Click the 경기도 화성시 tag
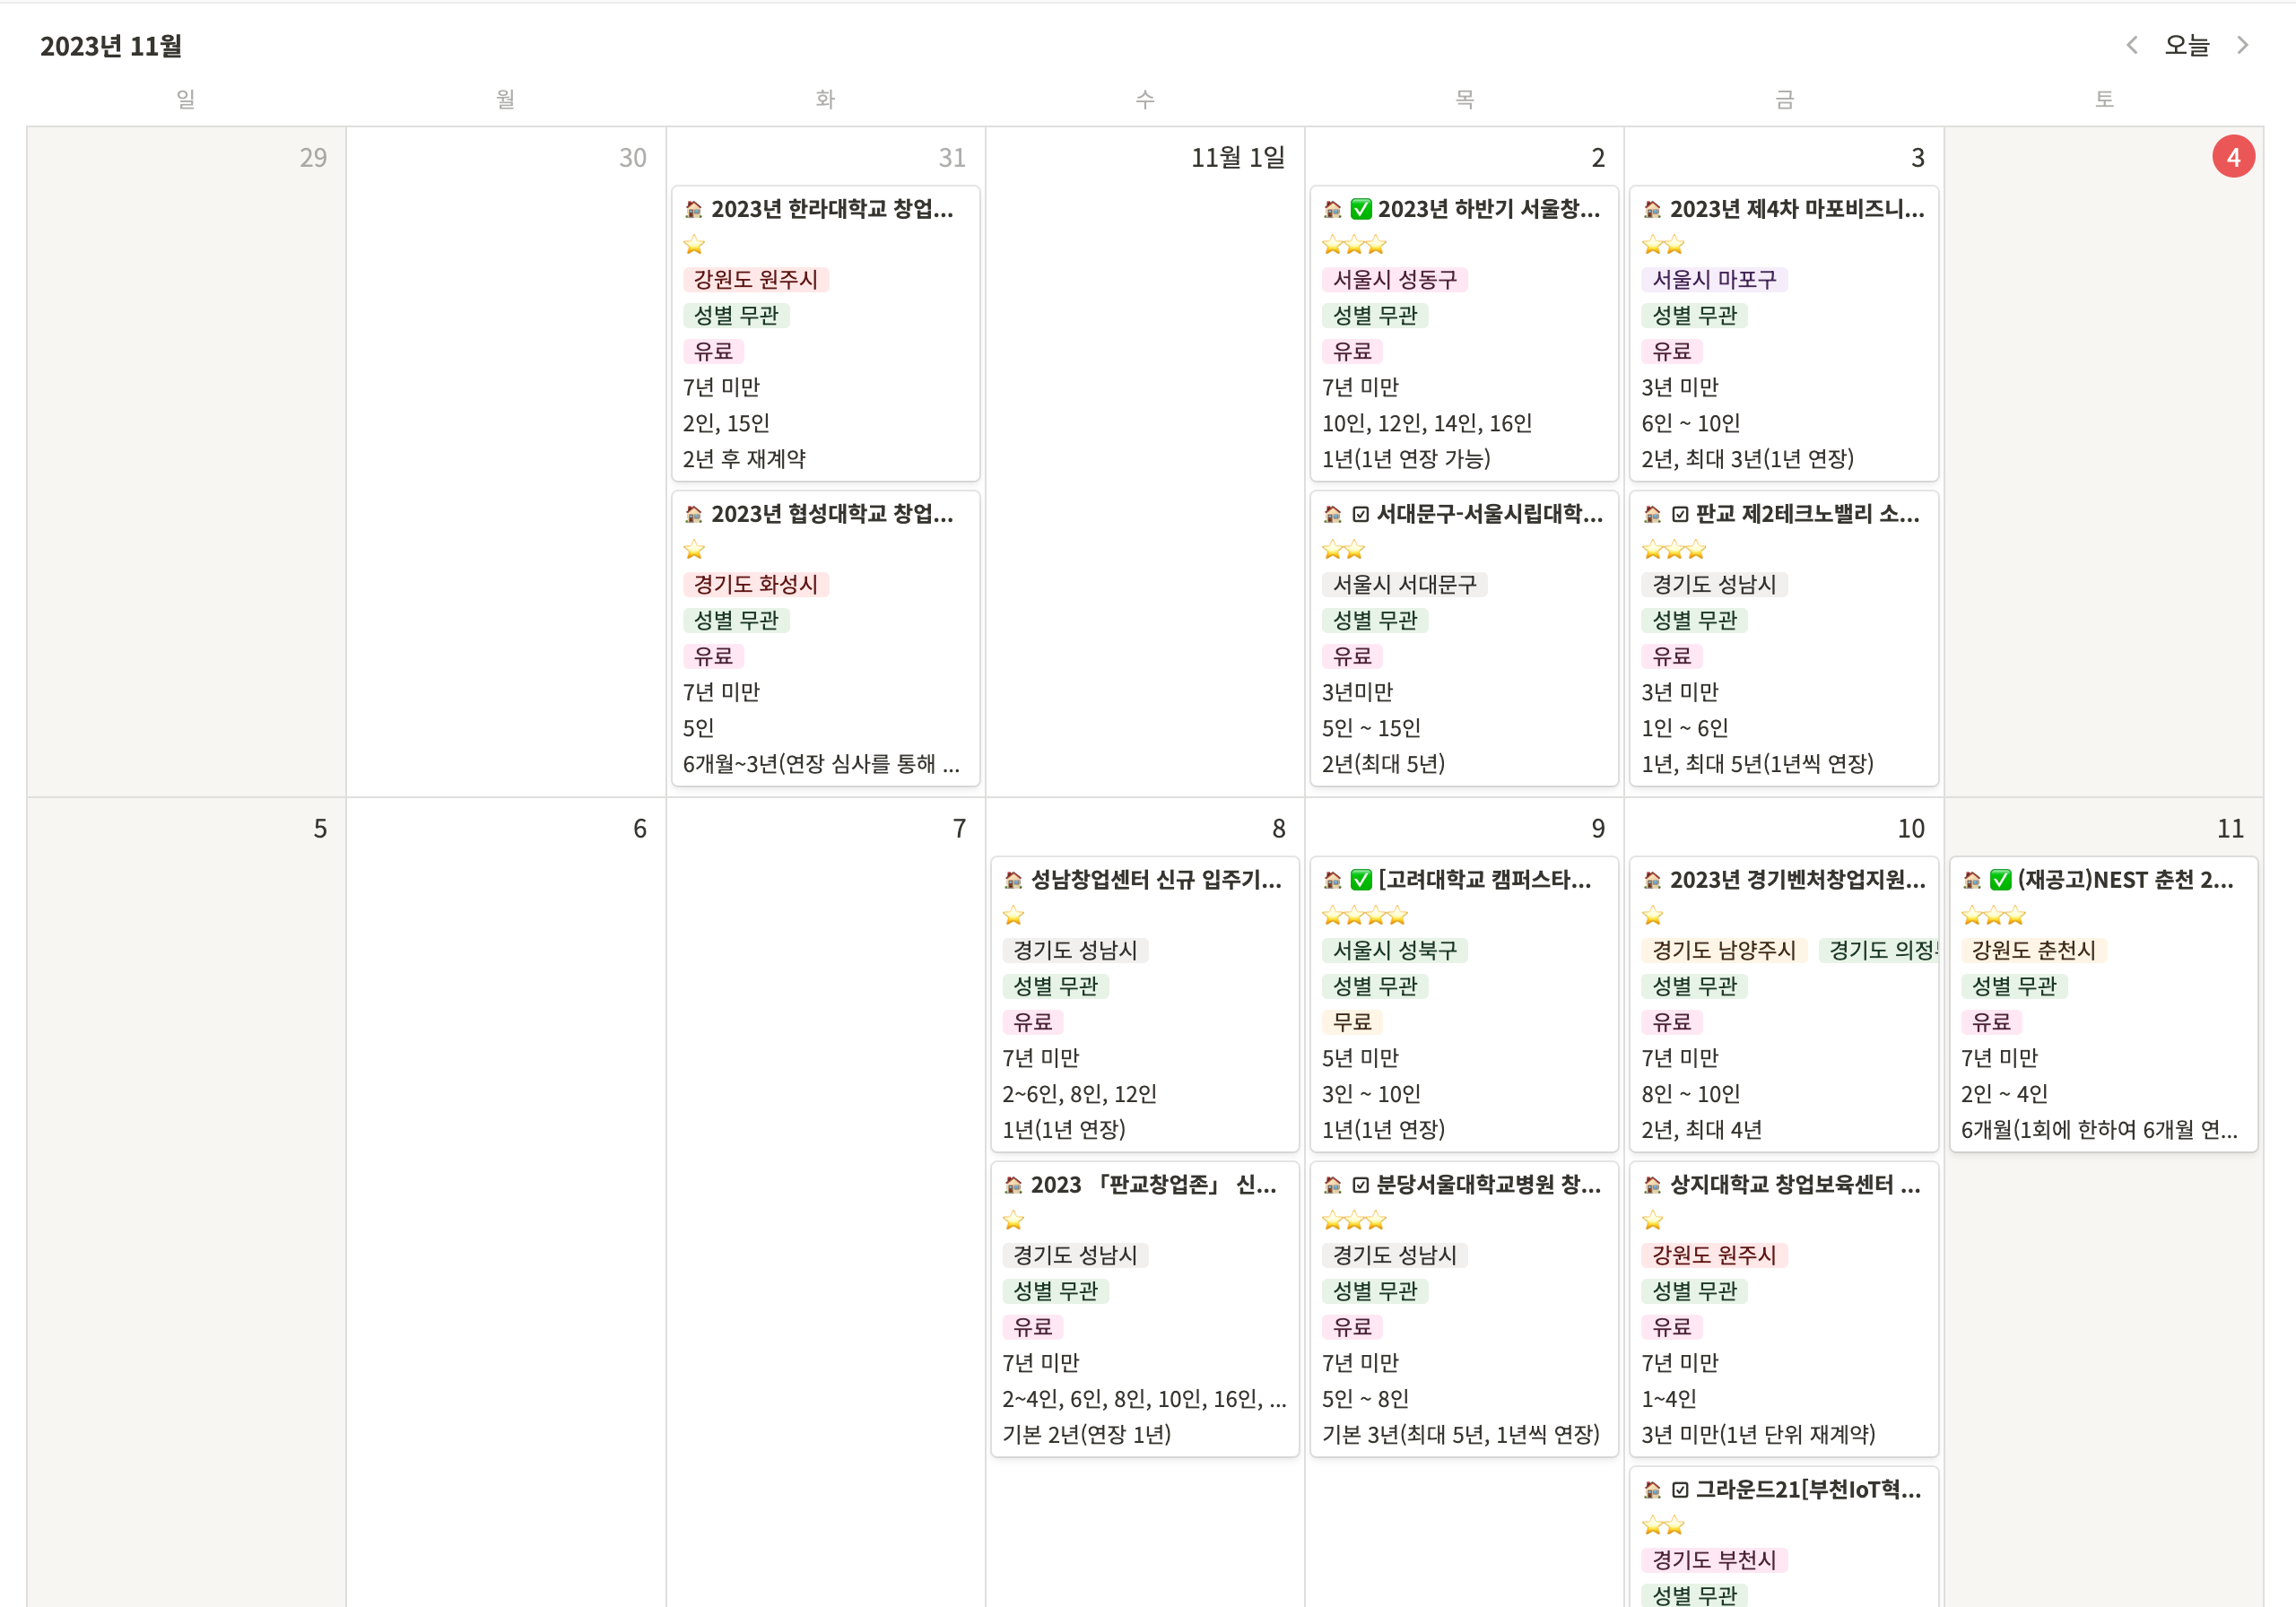The width and height of the screenshot is (2296, 1607). pos(756,585)
